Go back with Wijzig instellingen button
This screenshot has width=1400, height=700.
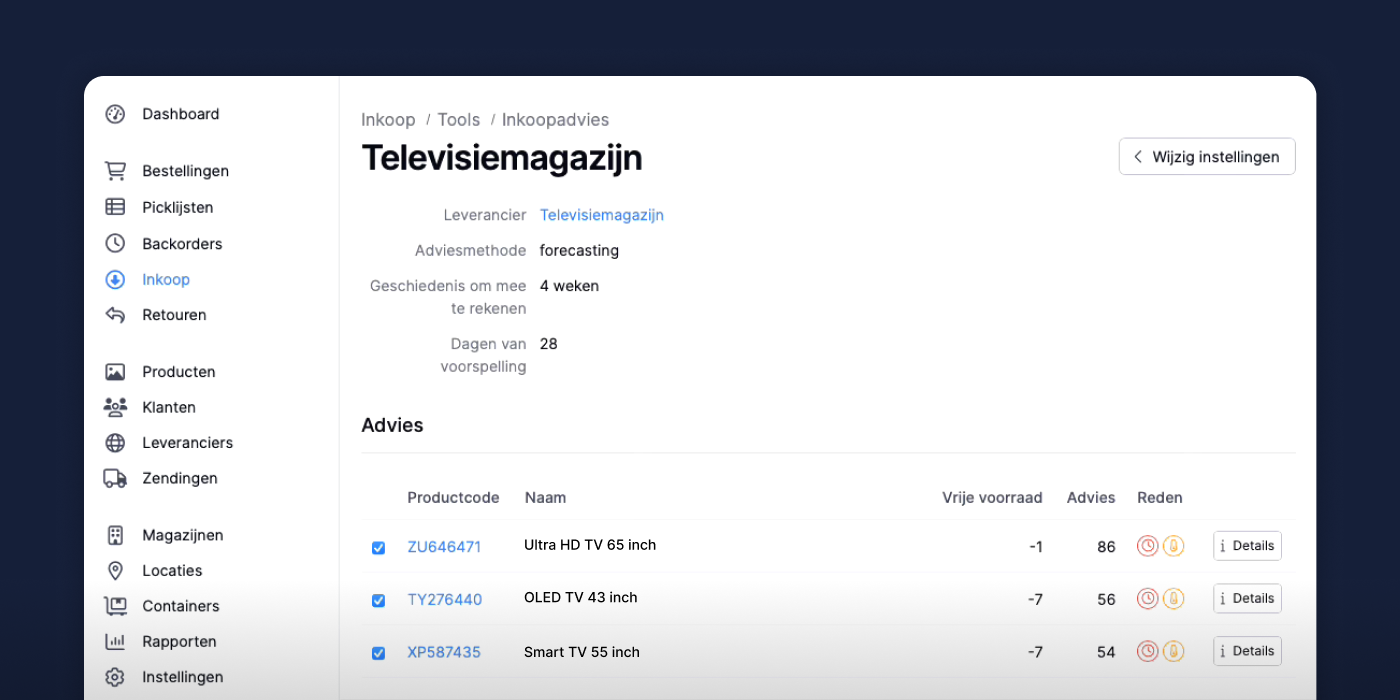(1206, 157)
